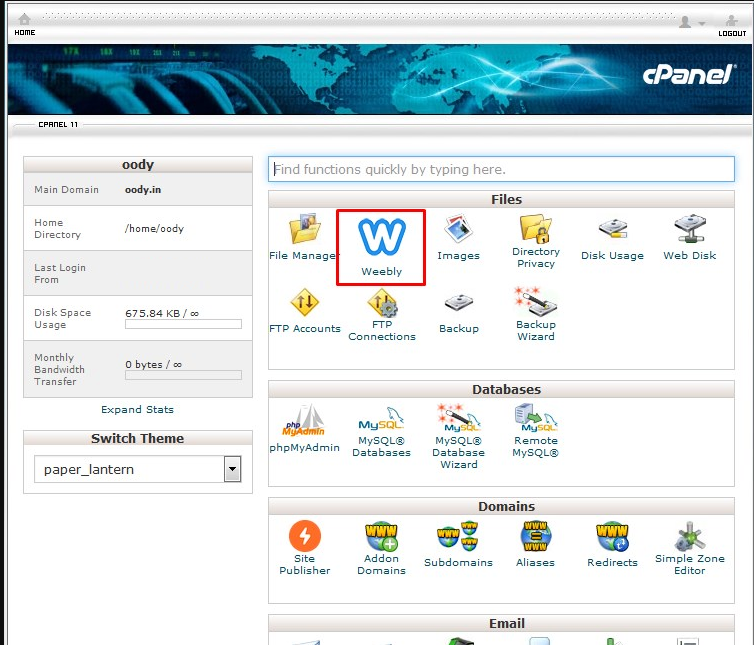Open Subdomains management
Screen dimensions: 754x645
458,536
